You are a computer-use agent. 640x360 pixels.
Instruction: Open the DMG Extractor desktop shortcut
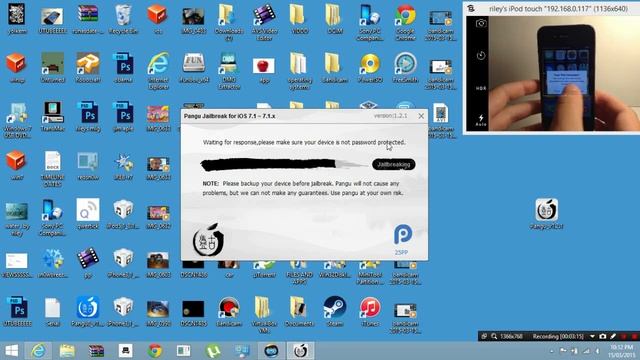229,70
